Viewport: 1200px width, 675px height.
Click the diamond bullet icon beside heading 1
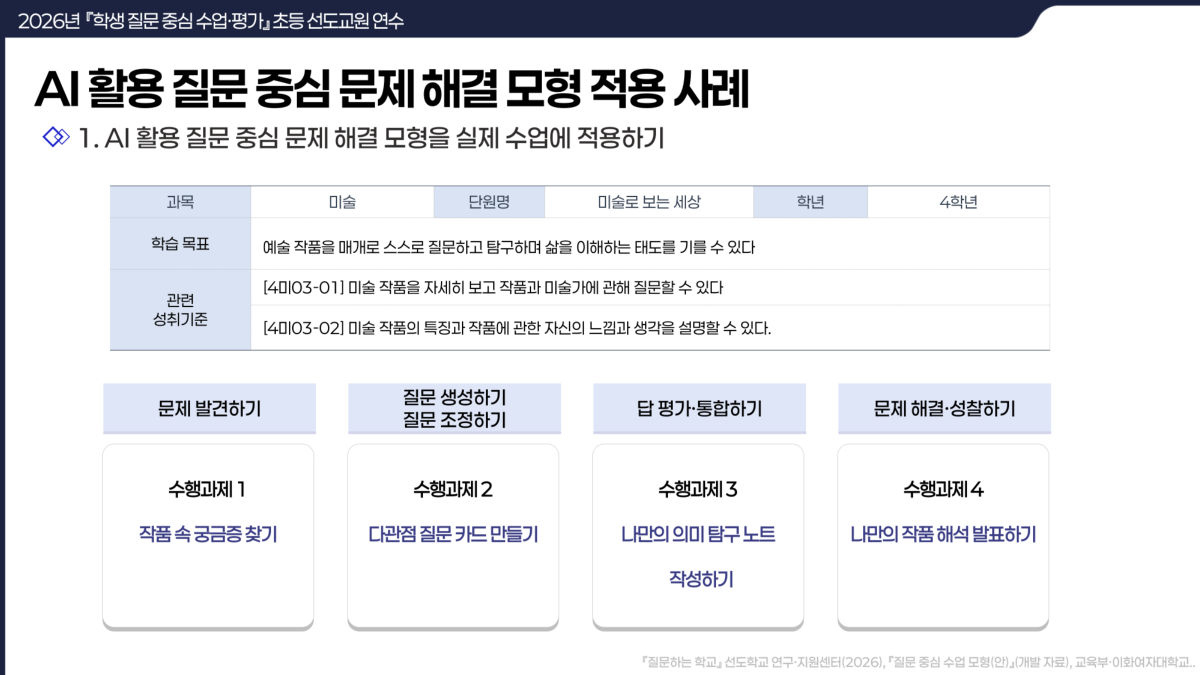tap(56, 138)
